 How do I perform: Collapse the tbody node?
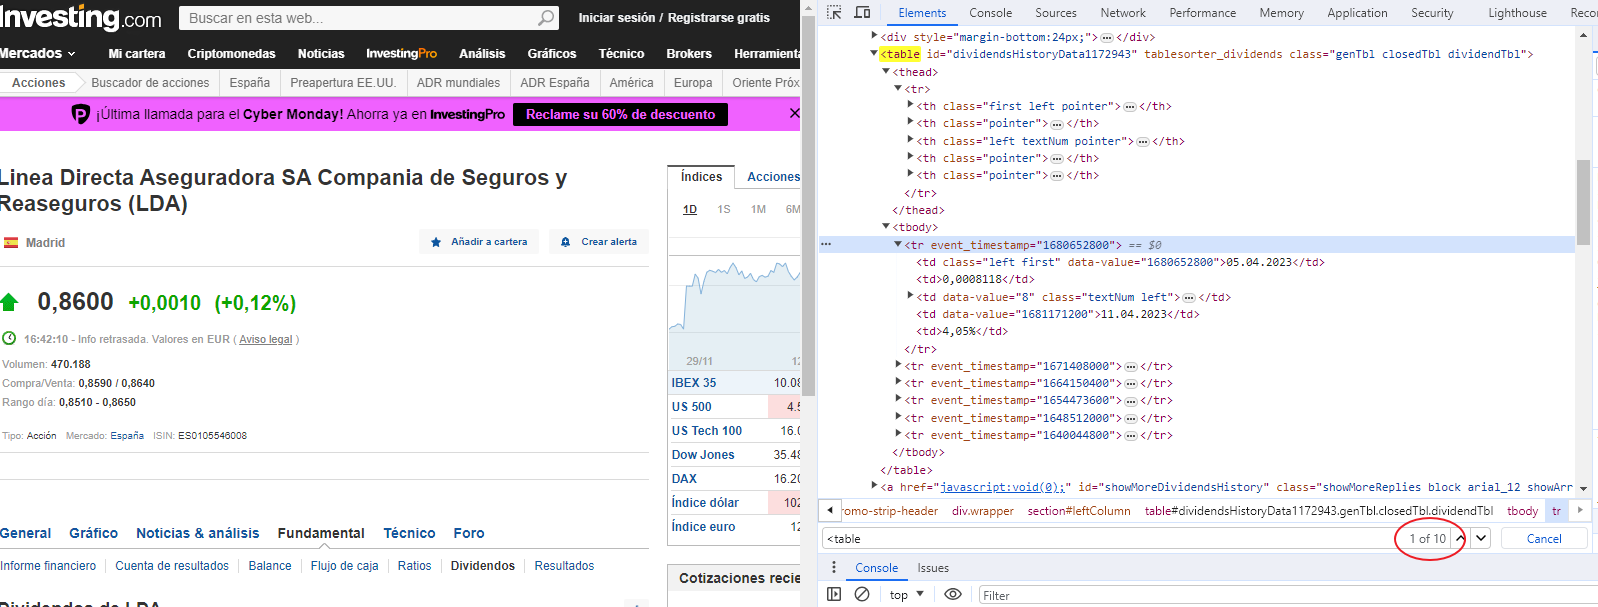coord(886,227)
